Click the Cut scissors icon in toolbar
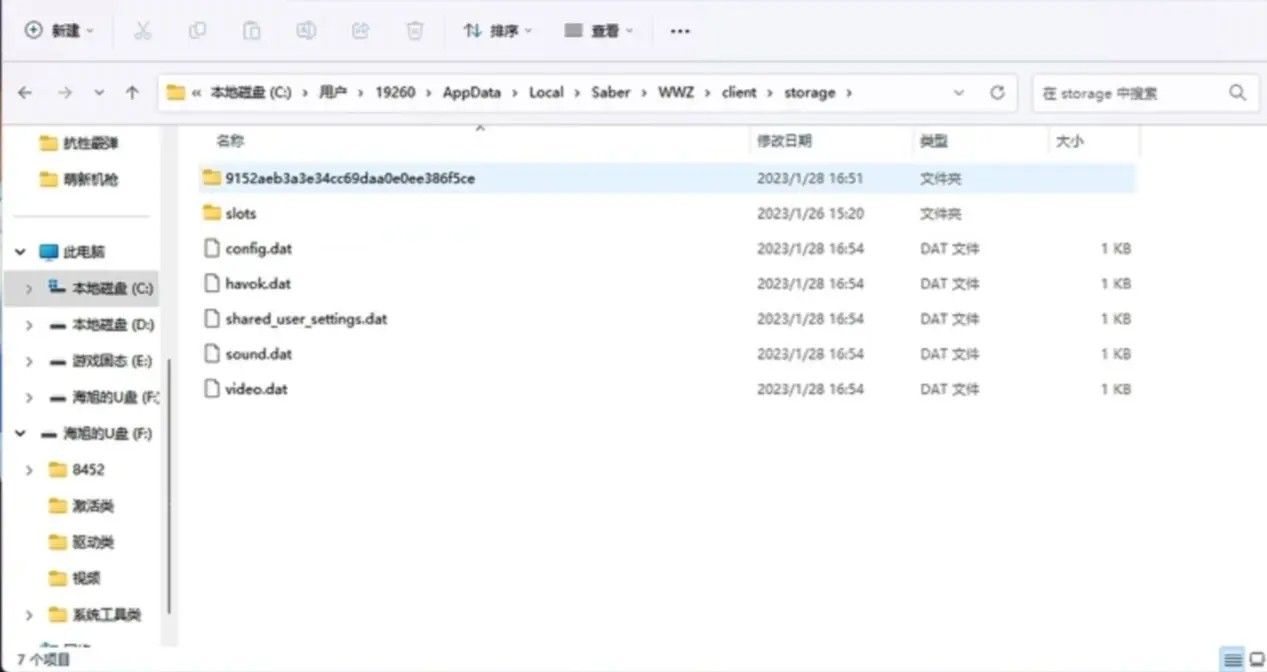The image size is (1267, 672). pyautogui.click(x=142, y=31)
